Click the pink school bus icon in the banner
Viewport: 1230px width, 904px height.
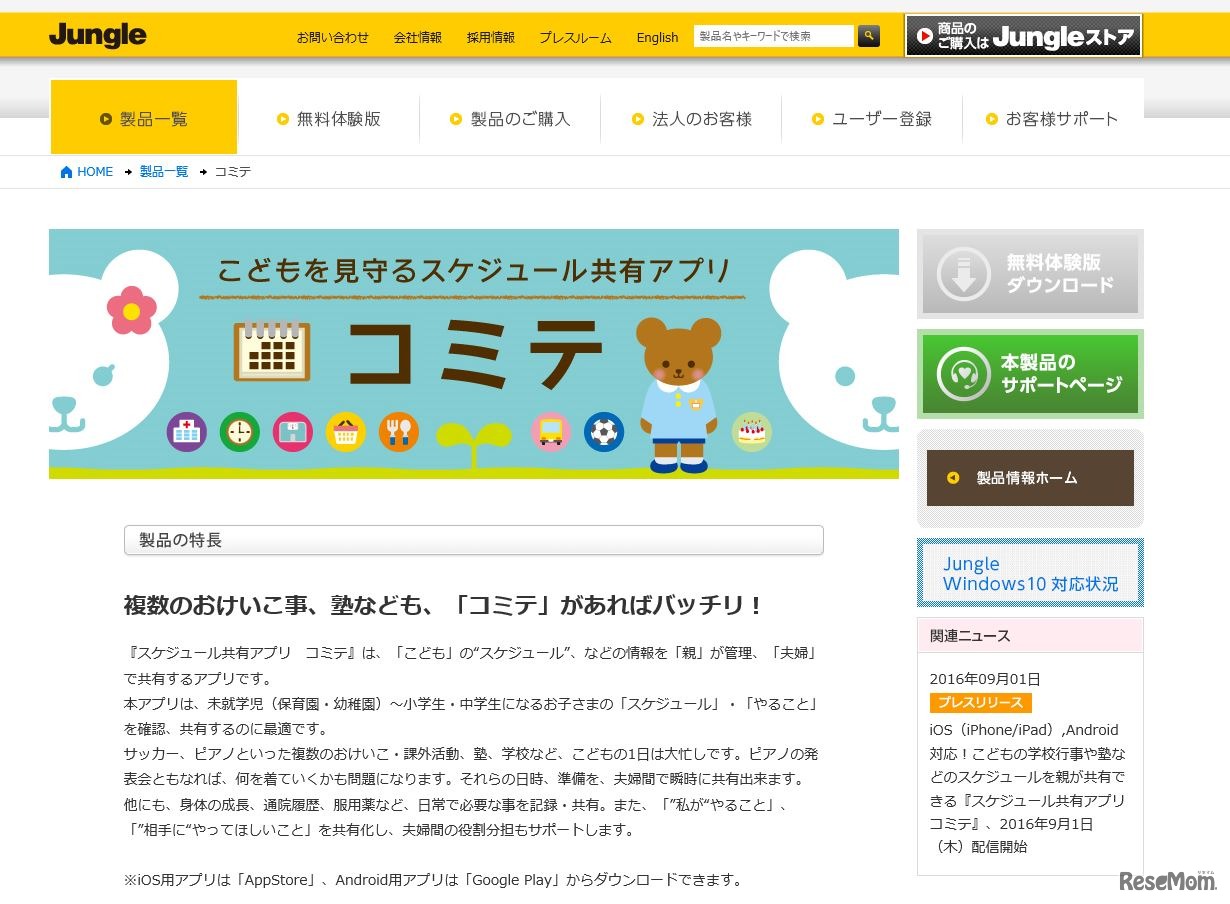point(551,432)
